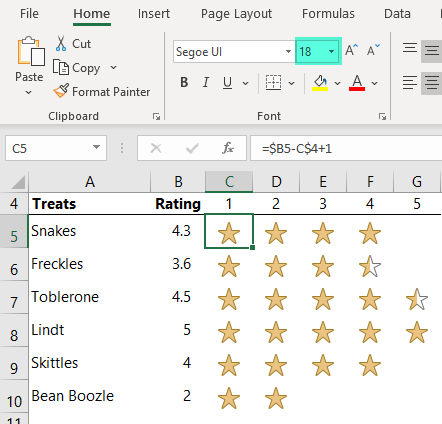Click the Name Box showing C5
The height and width of the screenshot is (424, 442).
(56, 148)
